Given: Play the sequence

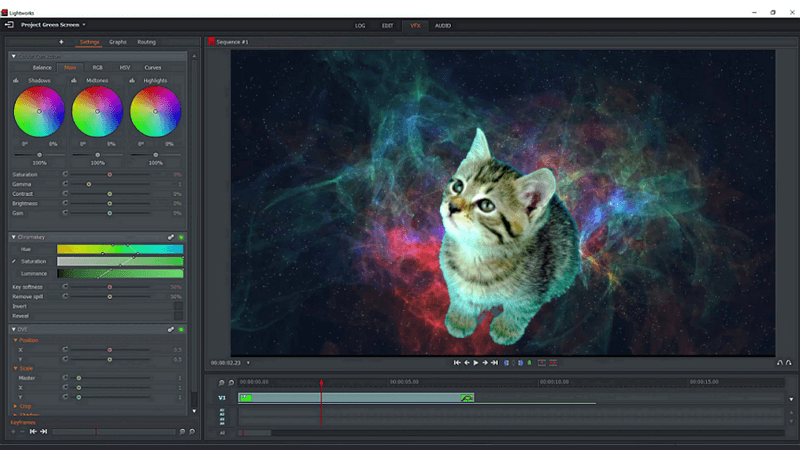Looking at the screenshot, I should coord(476,363).
